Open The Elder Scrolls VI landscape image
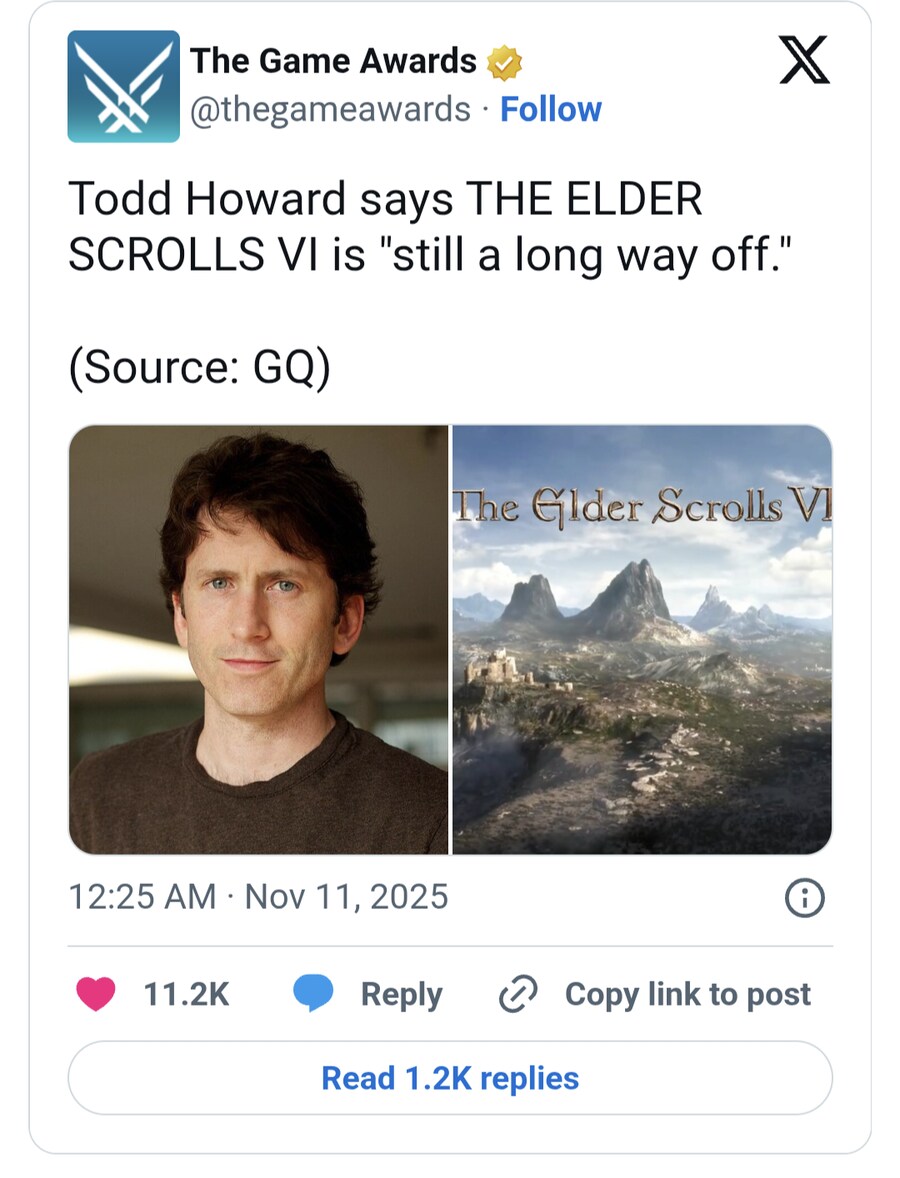Image resolution: width=900 pixels, height=1178 pixels. pos(642,639)
